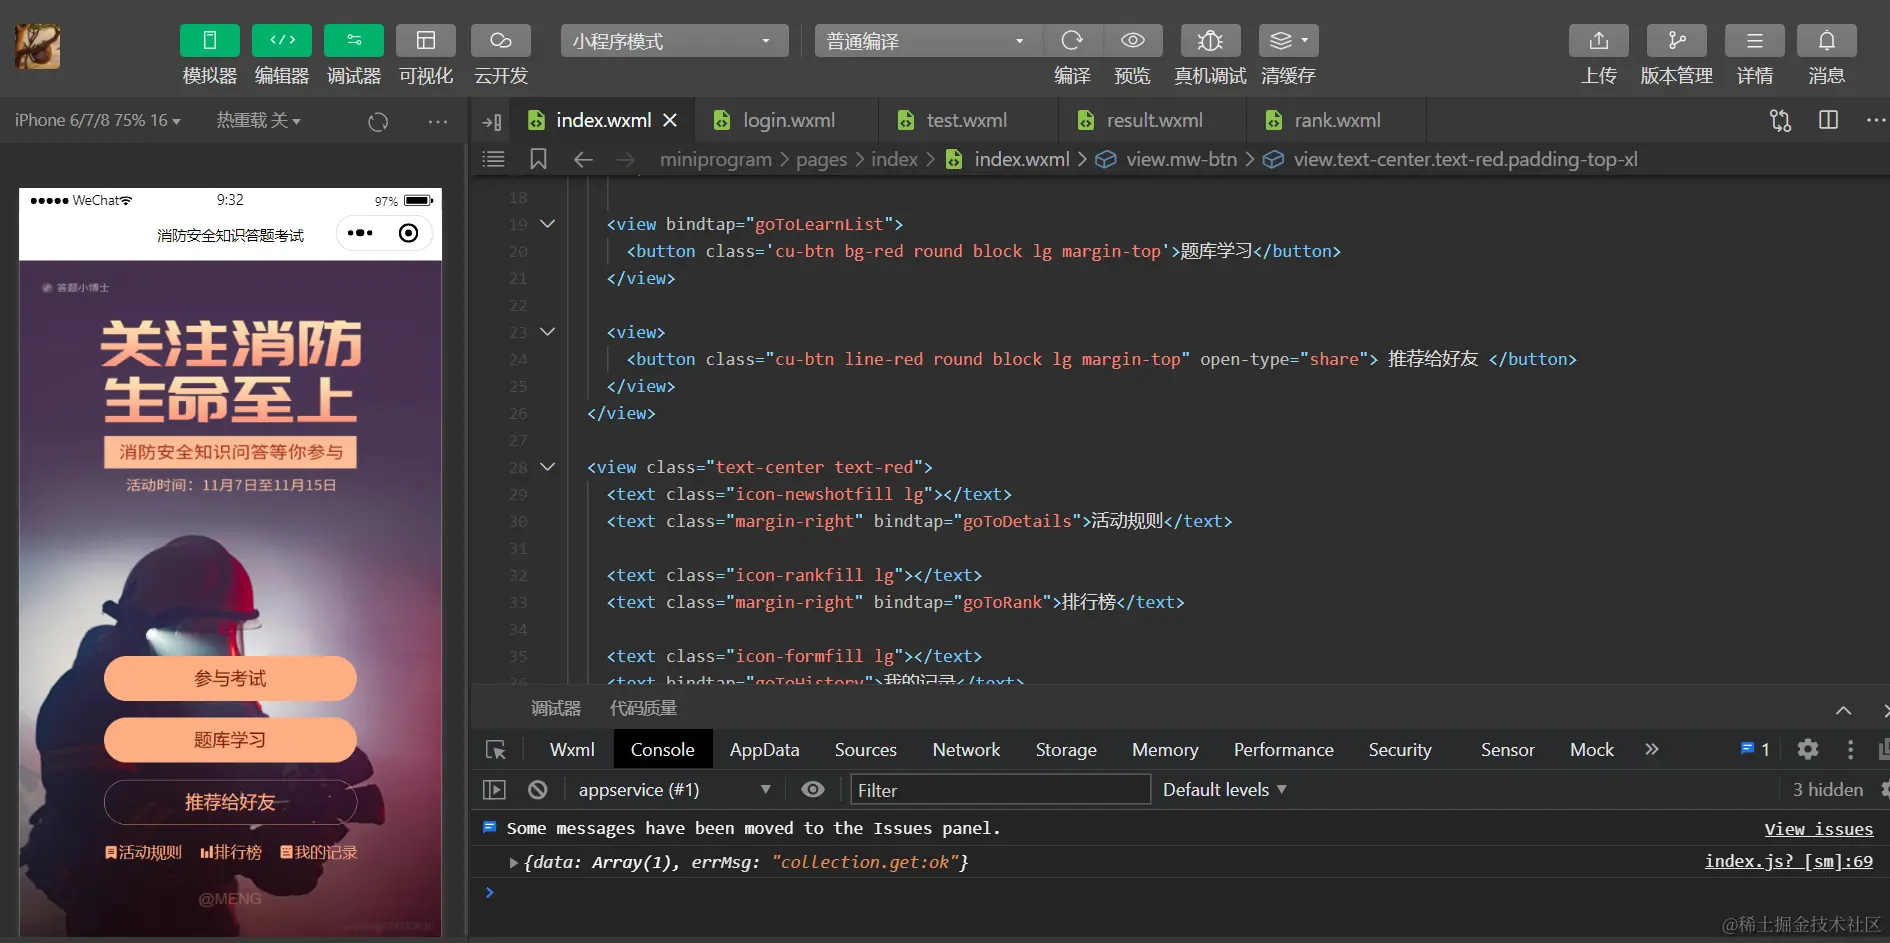Toggle the 编辑器 editor panel button
Screen dimensions: 1890x943
(x=282, y=41)
